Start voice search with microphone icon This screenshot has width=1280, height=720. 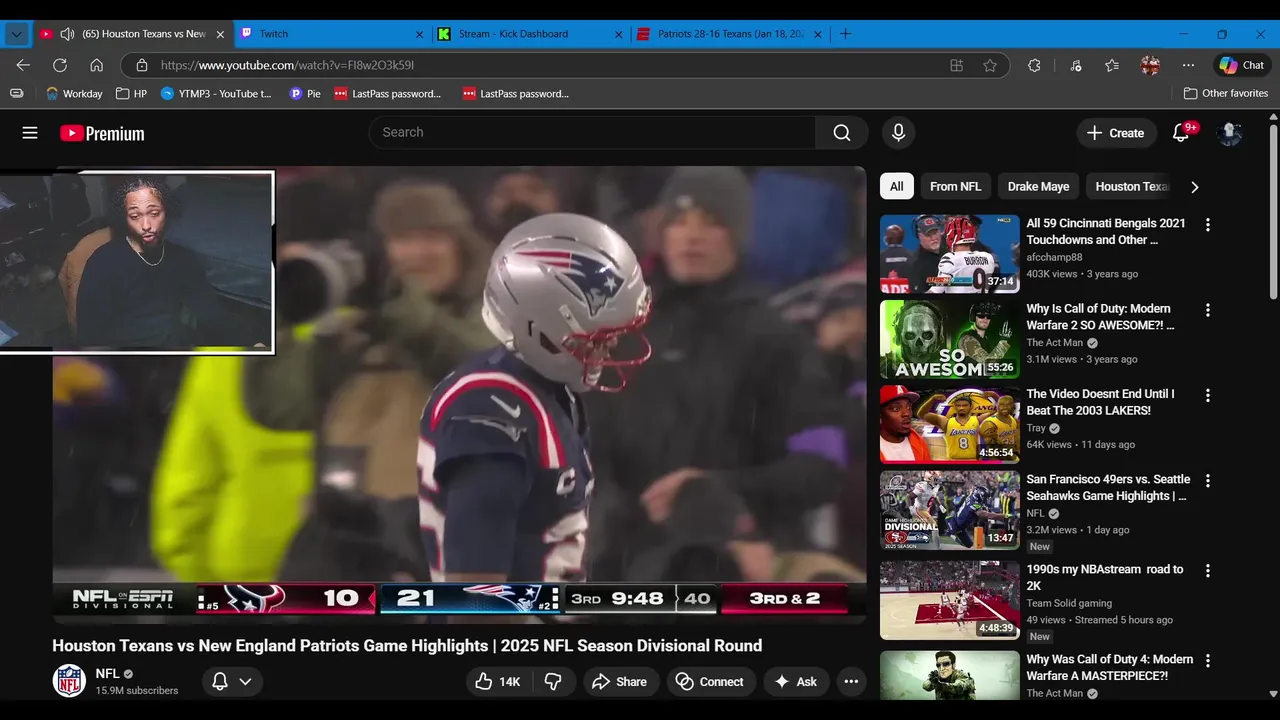tap(898, 133)
